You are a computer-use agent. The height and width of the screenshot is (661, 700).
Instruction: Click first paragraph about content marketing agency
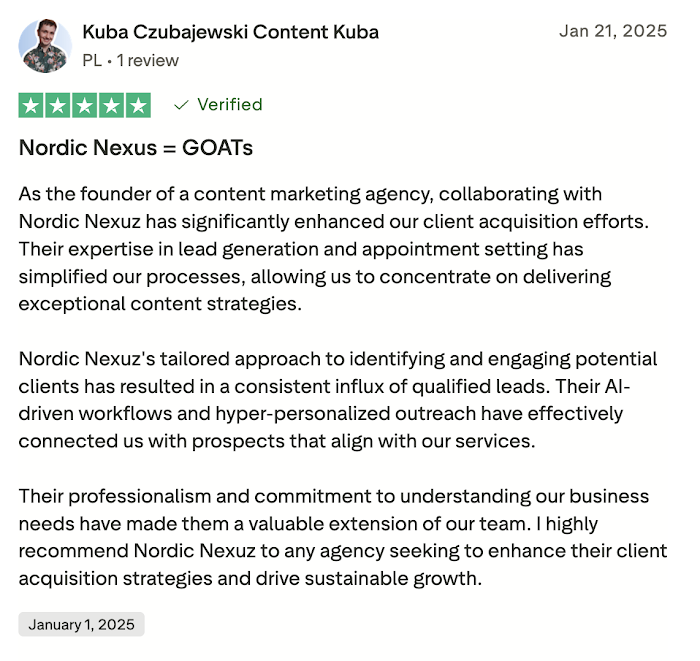coord(333,249)
